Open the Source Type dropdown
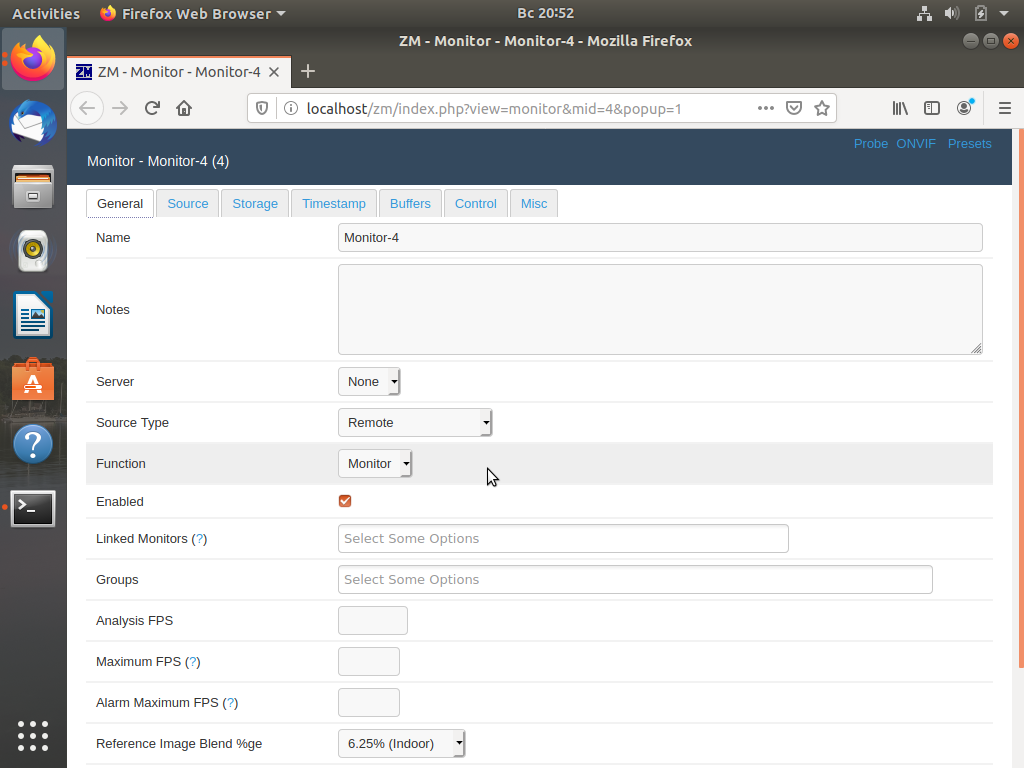Screen dimensions: 1024x768 pos(415,423)
